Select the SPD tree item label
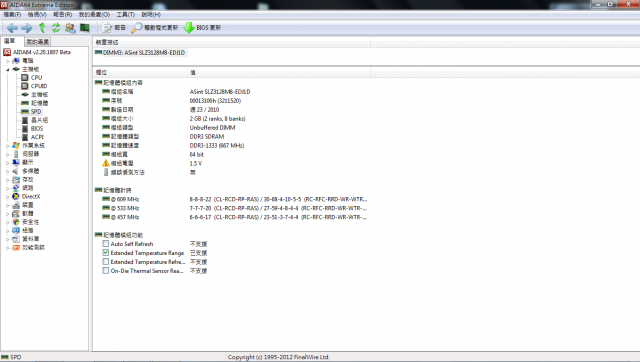640x362 pixels. (36, 111)
